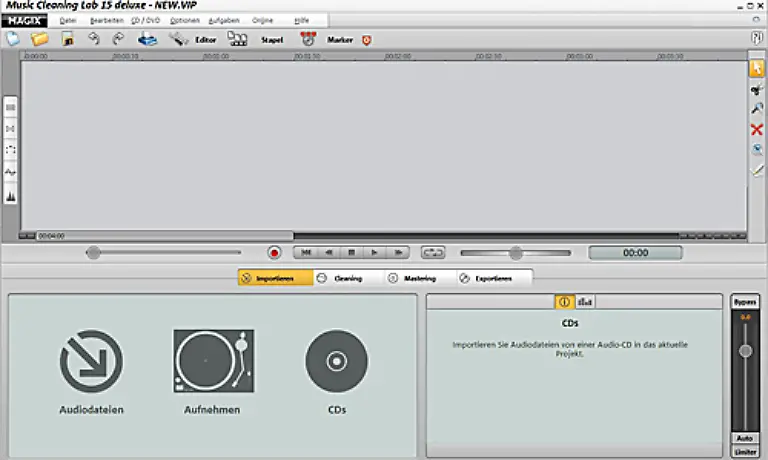Toggle the Auto button under the fader
The height and width of the screenshot is (460, 768).
744,438
